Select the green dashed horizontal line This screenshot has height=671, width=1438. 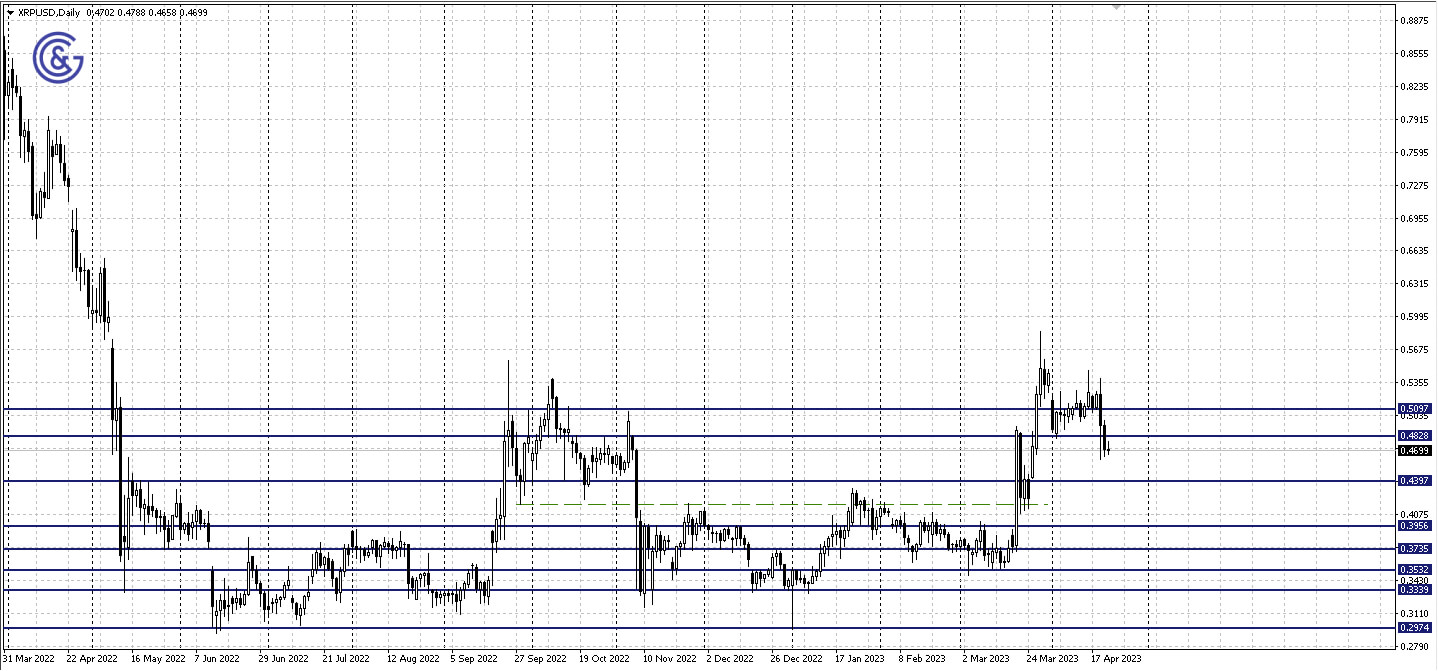coord(780,504)
